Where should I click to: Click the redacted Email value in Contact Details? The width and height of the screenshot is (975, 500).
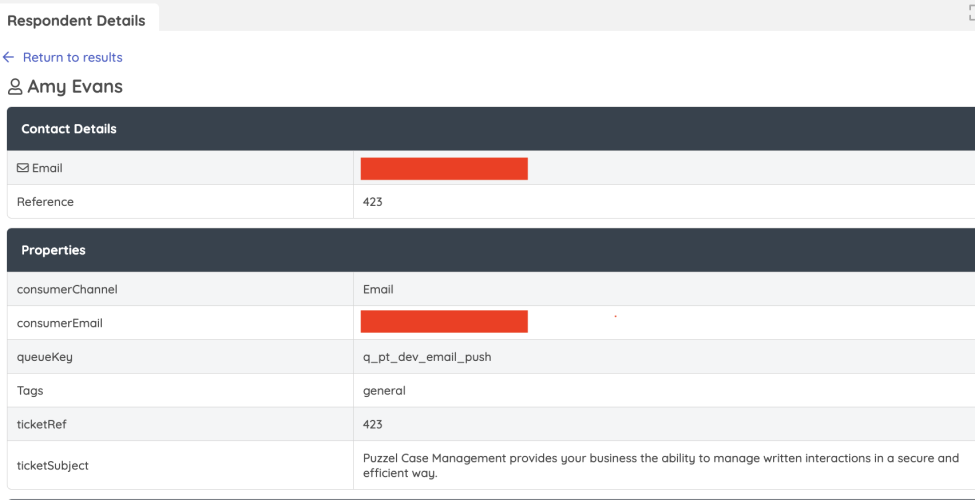444,168
